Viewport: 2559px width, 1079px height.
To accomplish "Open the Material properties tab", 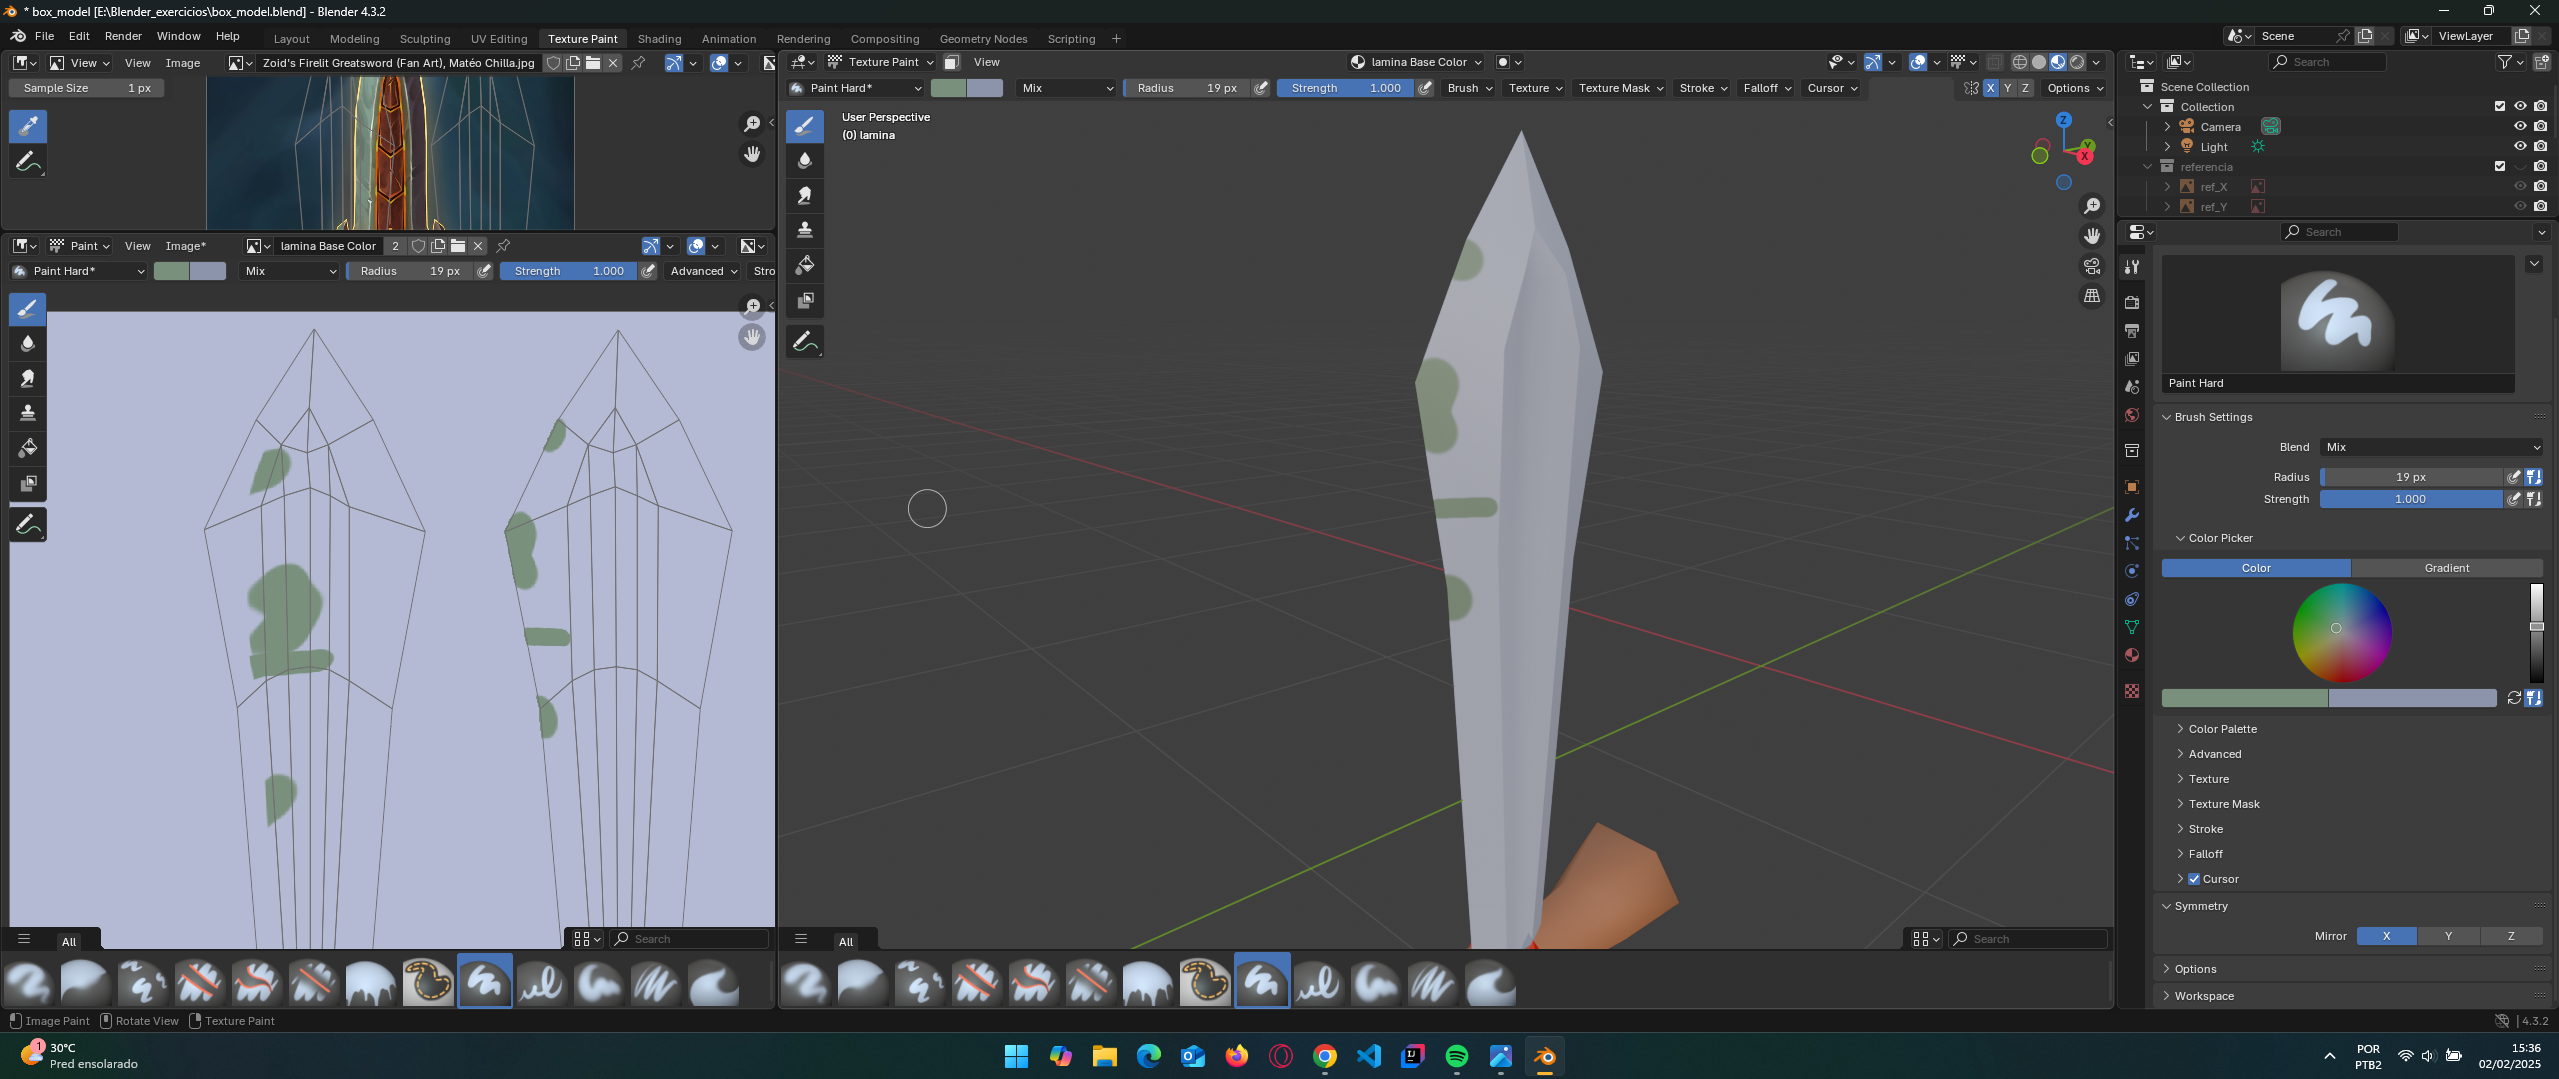I will [x=2132, y=655].
